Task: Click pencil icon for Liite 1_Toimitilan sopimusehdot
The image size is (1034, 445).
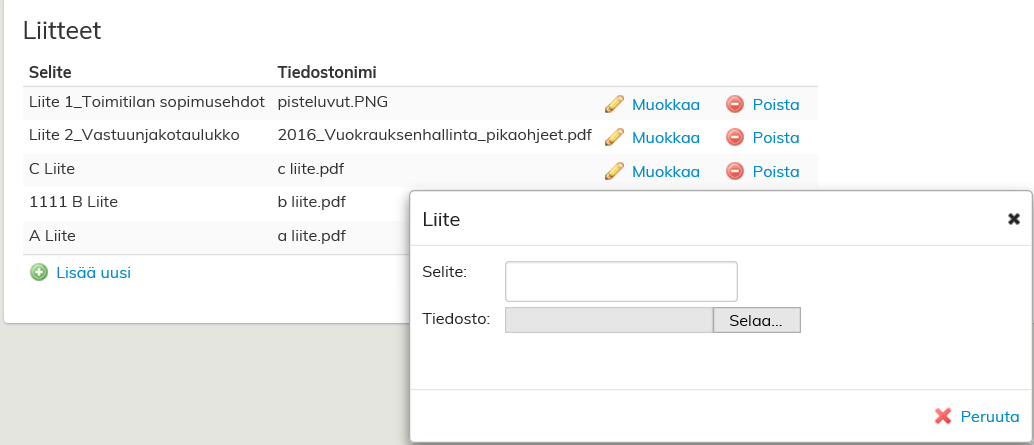Action: (614, 104)
